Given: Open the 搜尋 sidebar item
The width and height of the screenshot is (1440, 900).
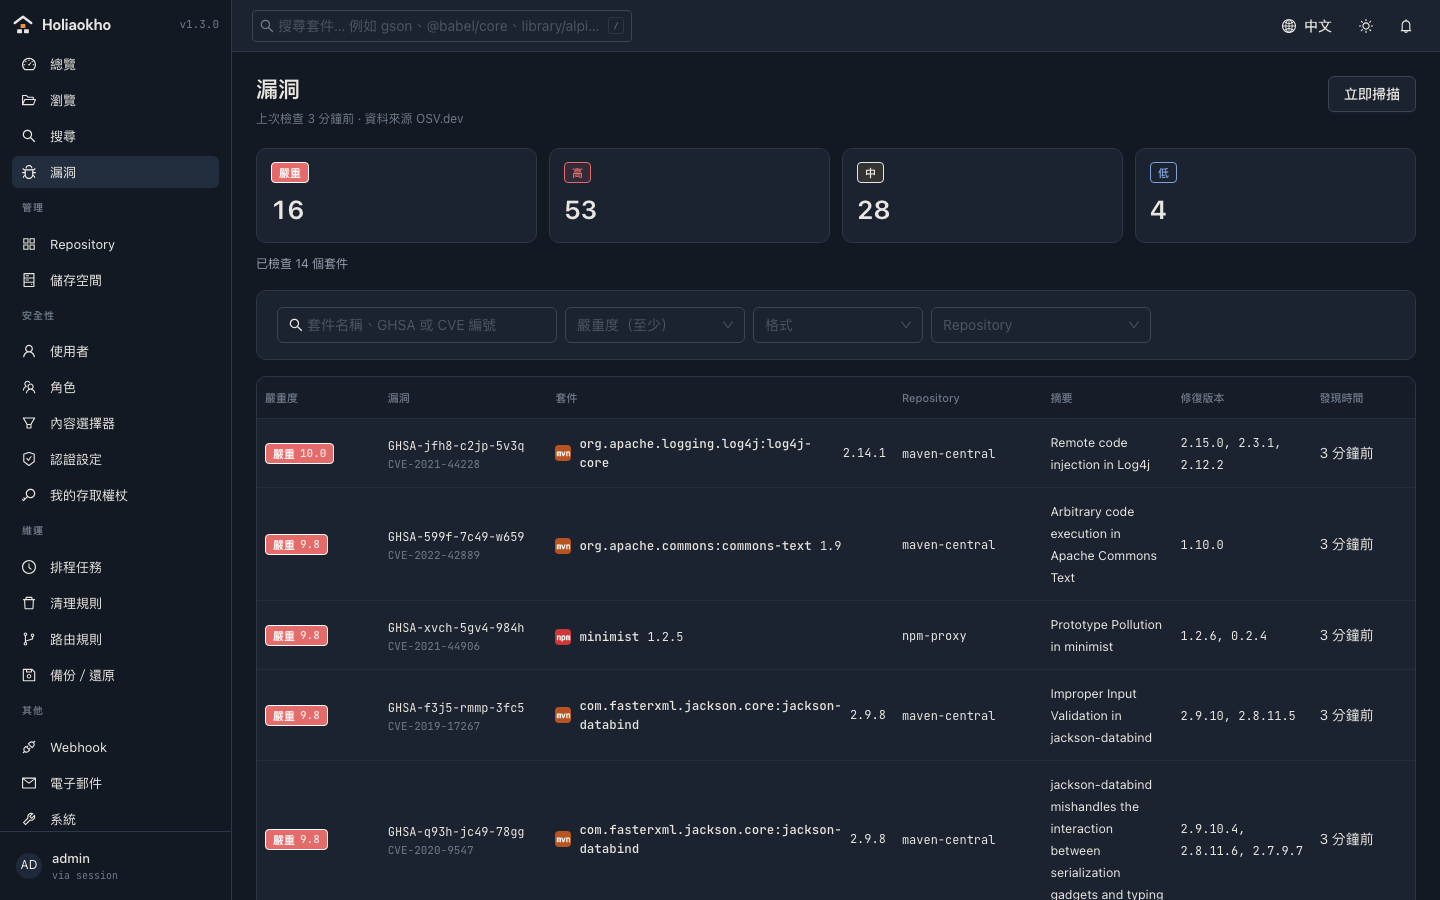Looking at the screenshot, I should point(115,136).
